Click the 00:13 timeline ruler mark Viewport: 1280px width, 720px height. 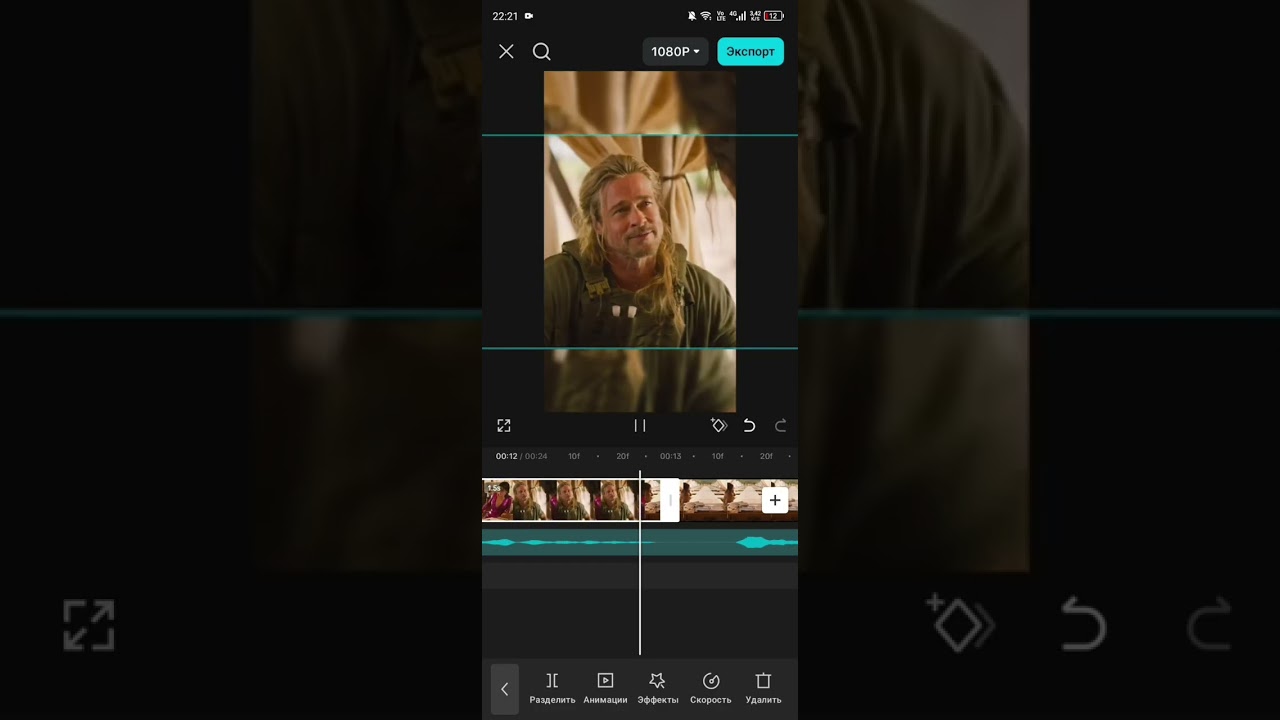click(670, 456)
